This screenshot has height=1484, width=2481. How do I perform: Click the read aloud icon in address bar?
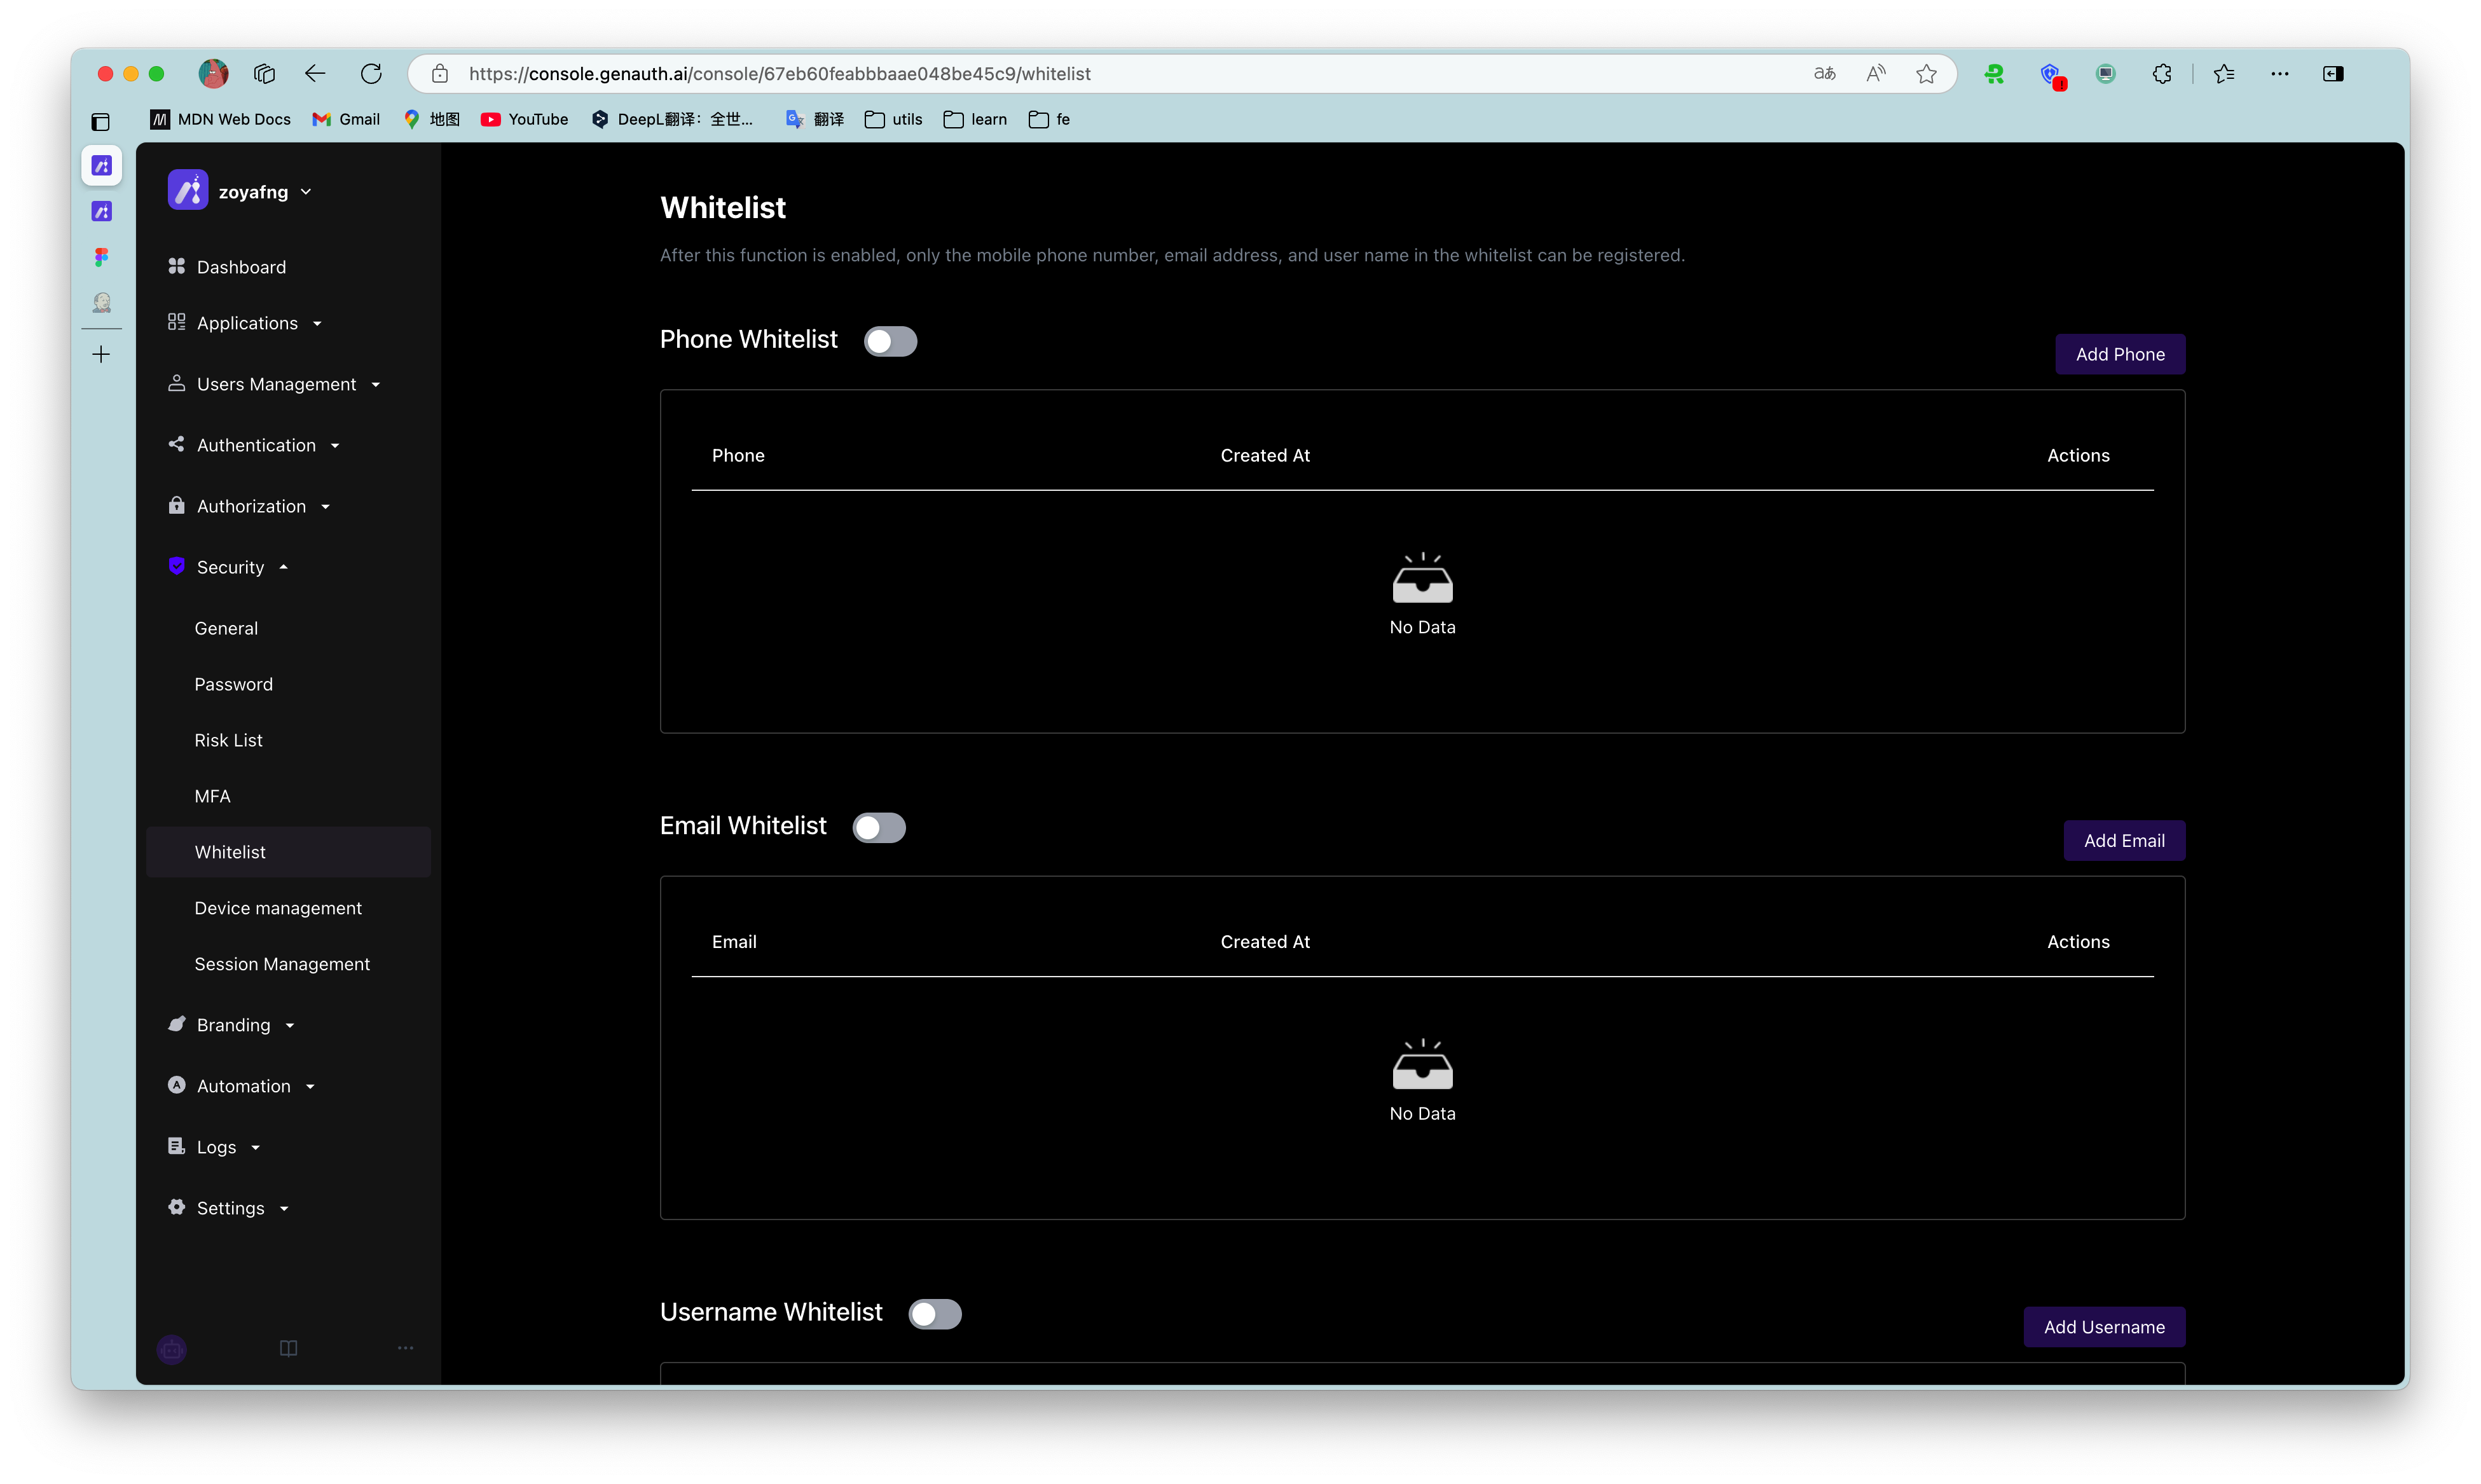1875,73
